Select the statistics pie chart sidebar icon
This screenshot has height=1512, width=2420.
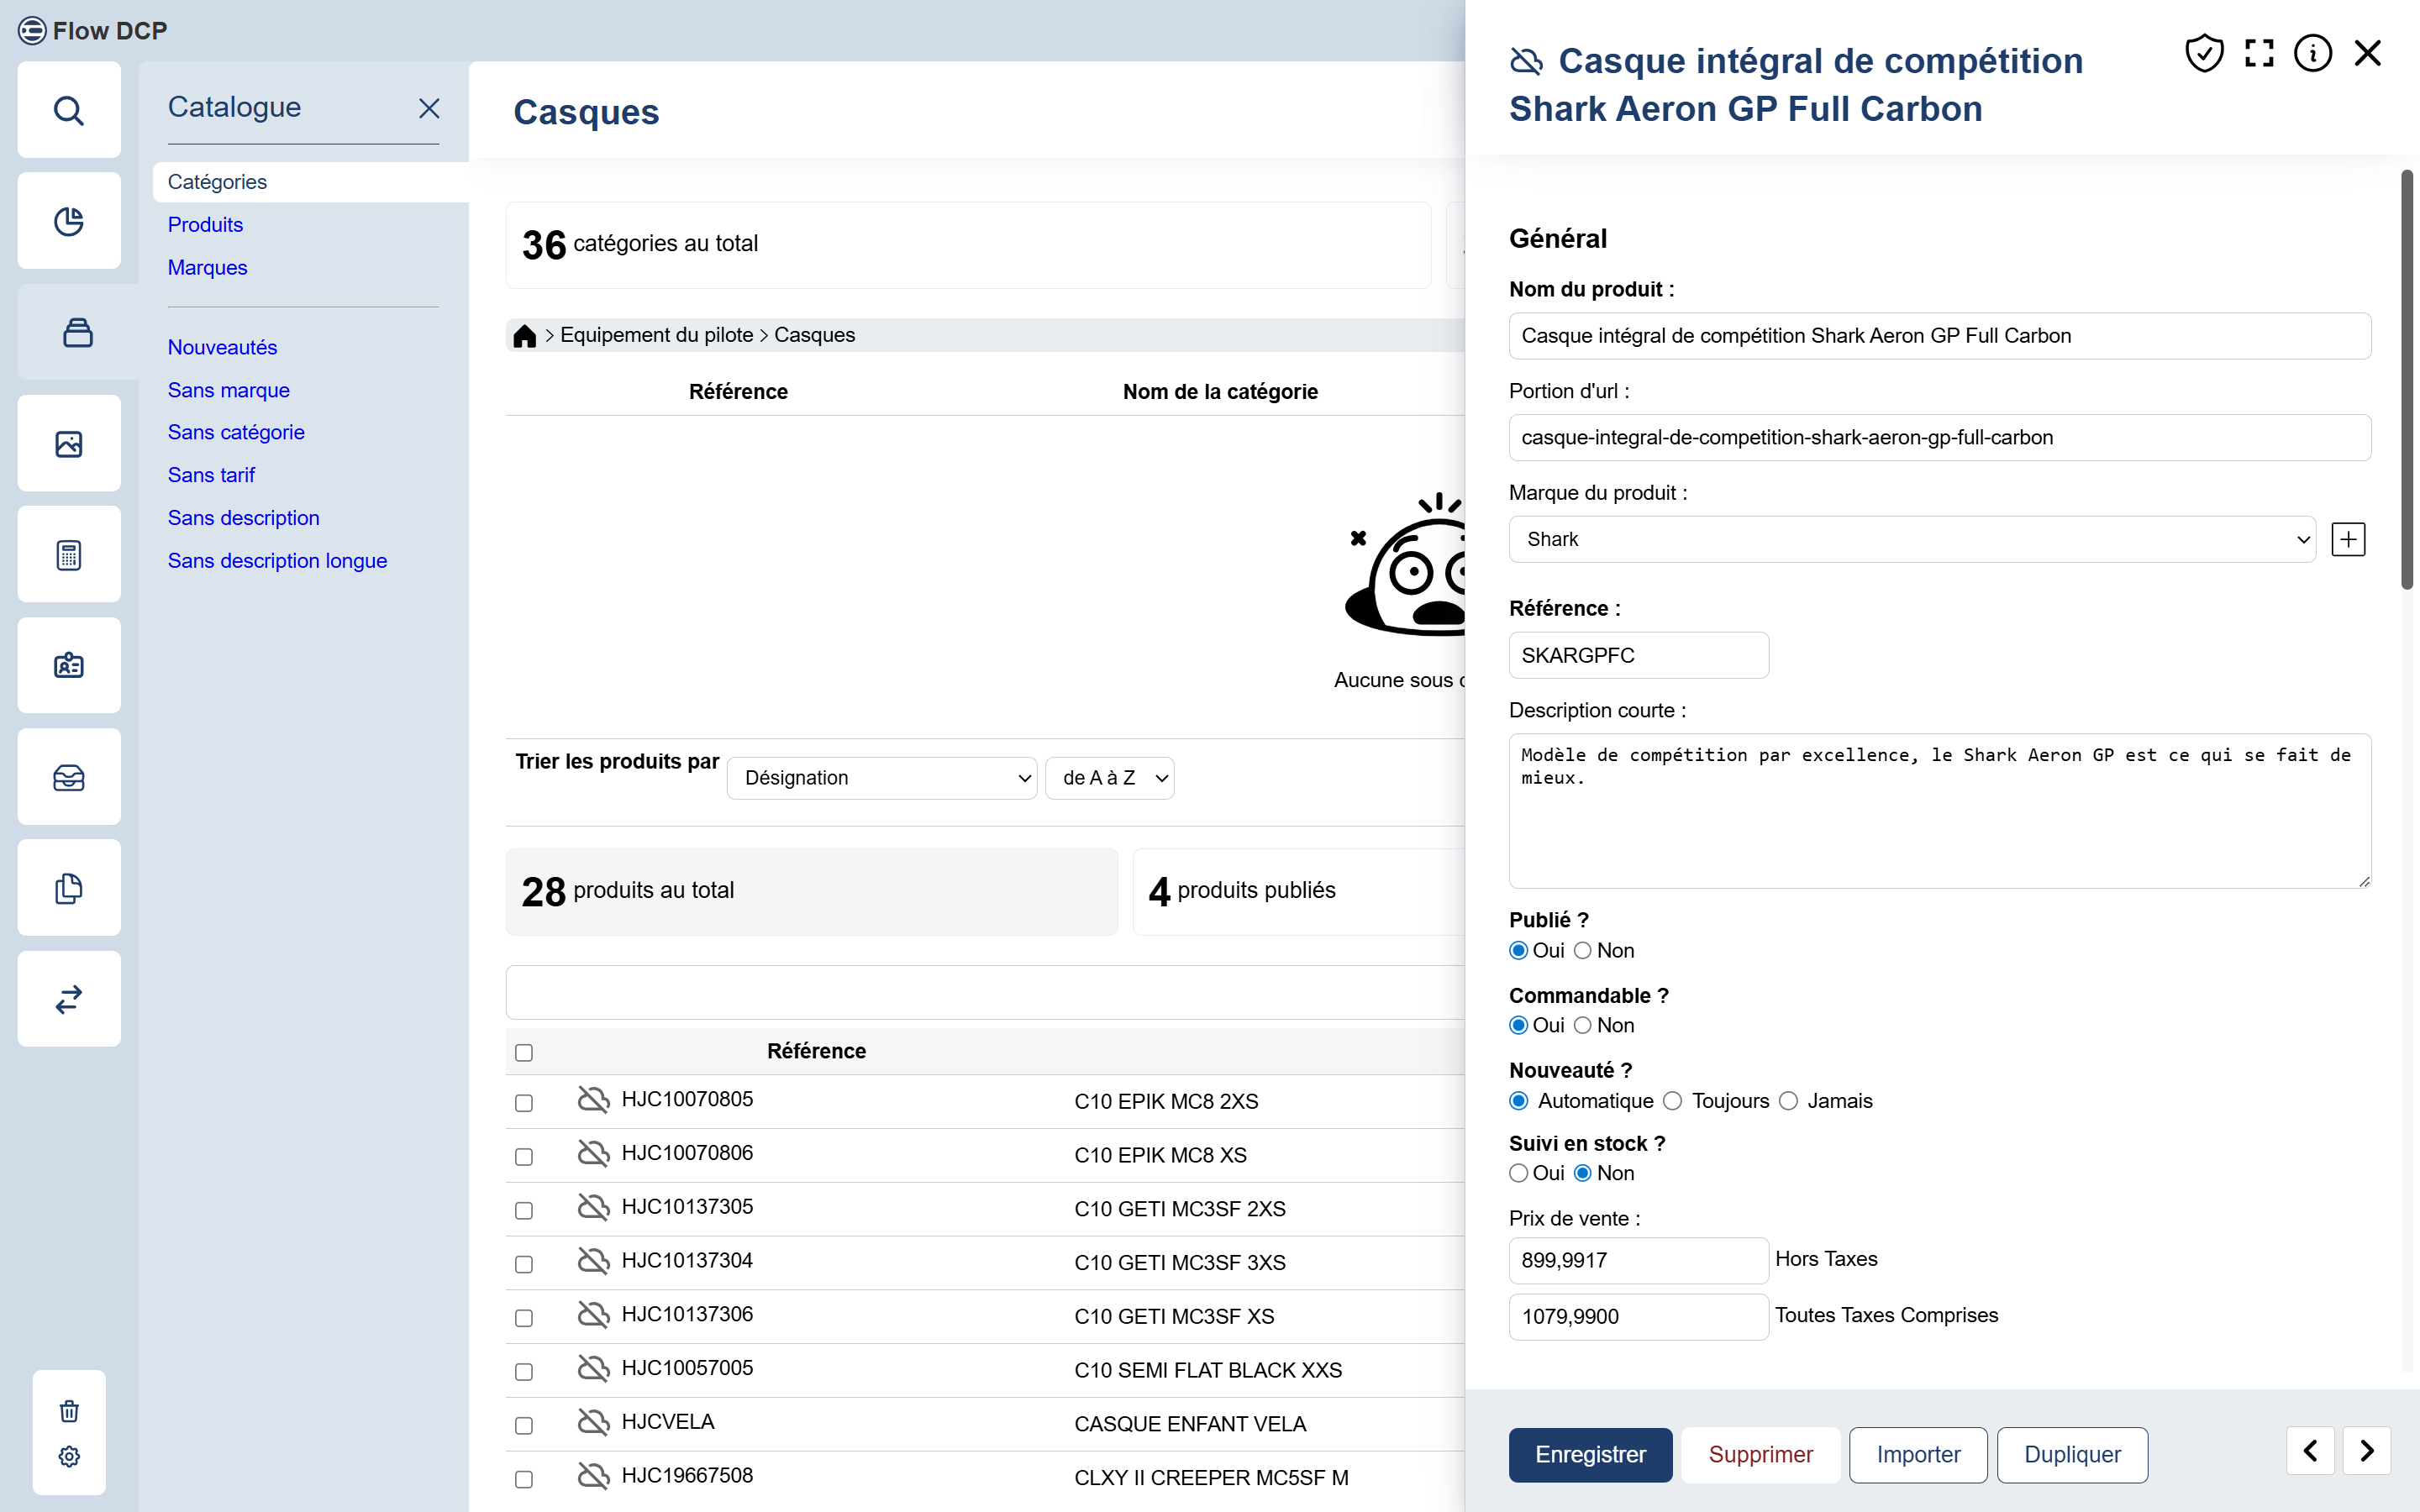(69, 221)
